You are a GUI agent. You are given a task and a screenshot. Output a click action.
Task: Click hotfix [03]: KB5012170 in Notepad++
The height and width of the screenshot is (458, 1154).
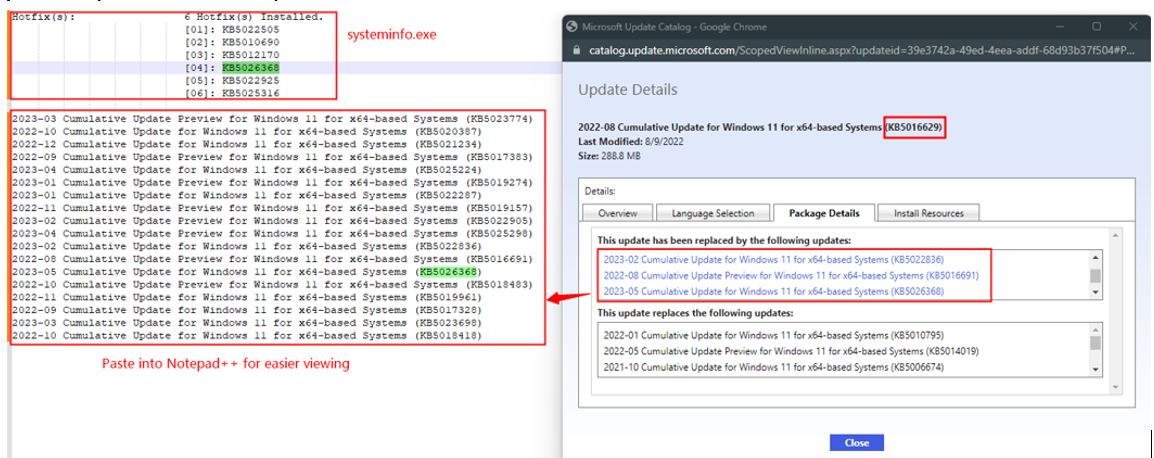(x=233, y=55)
